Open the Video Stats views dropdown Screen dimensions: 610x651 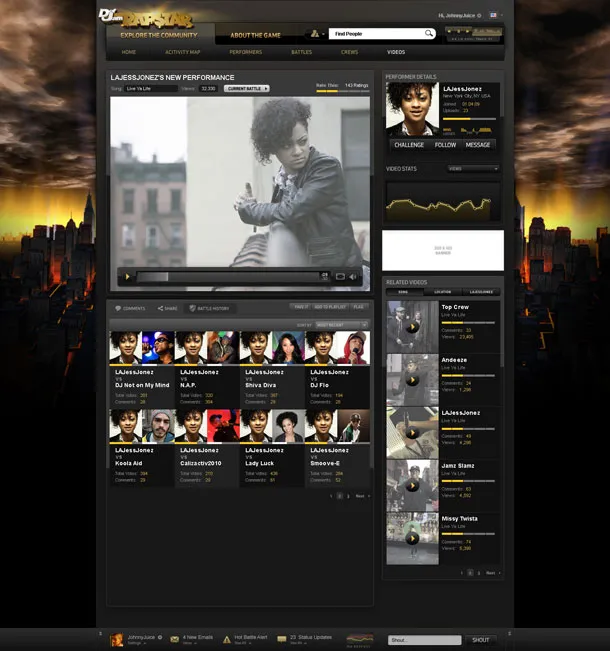pos(473,169)
